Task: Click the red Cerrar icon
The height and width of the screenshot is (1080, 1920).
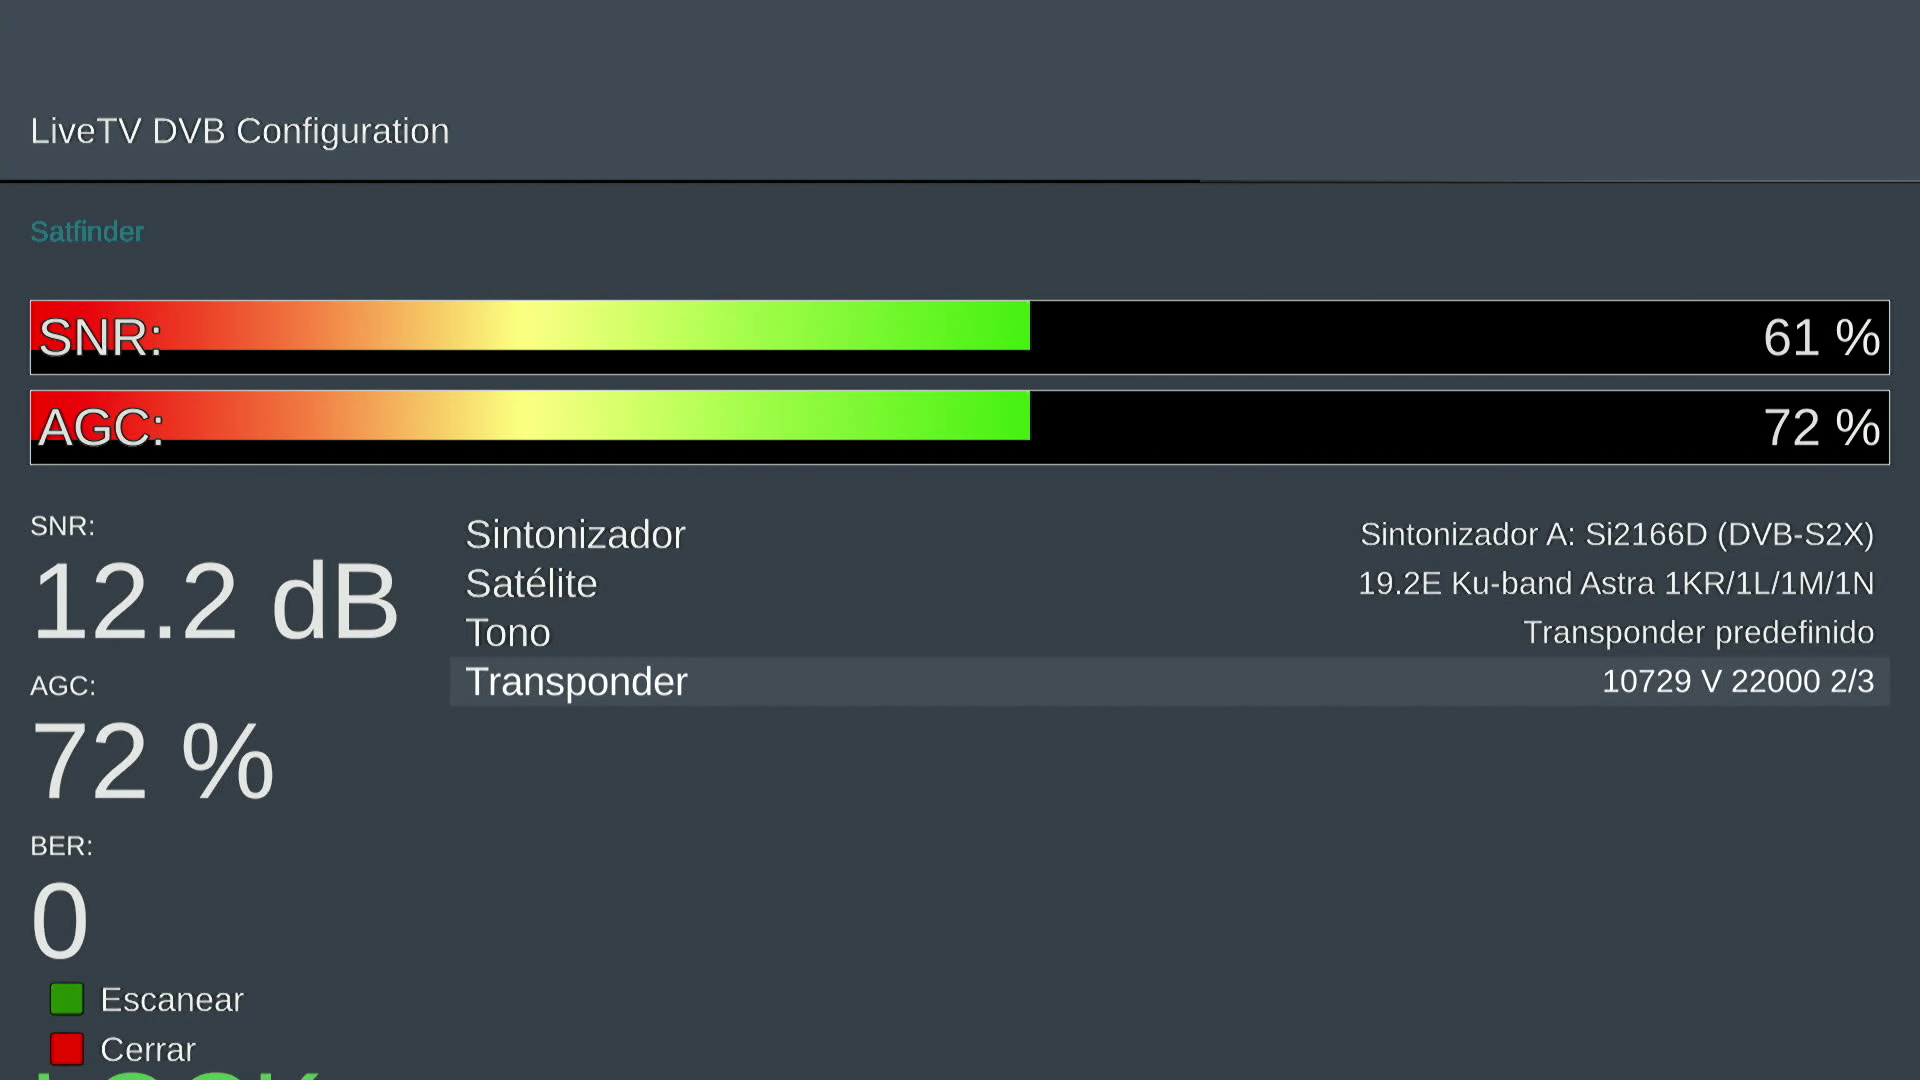Action: (67, 1049)
